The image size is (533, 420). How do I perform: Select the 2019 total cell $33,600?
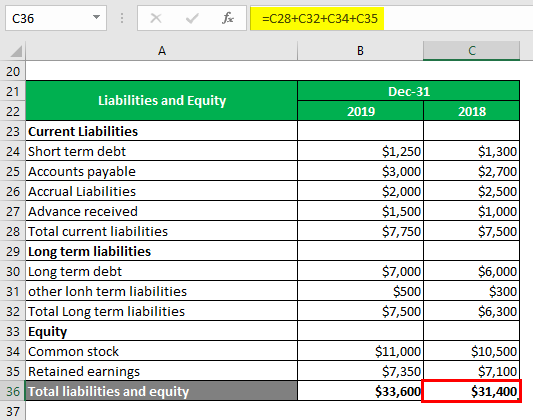click(360, 391)
